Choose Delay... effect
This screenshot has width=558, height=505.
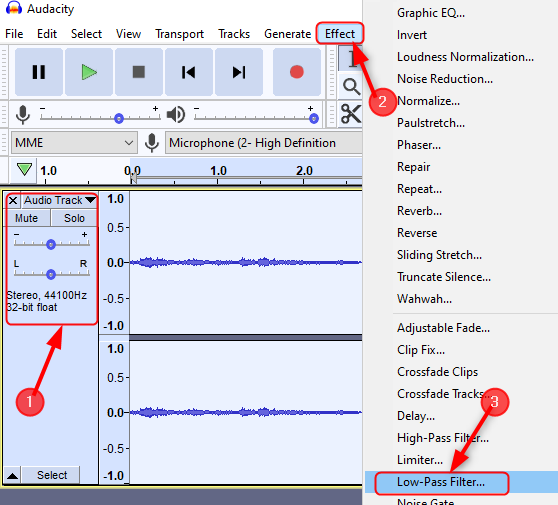click(x=416, y=416)
